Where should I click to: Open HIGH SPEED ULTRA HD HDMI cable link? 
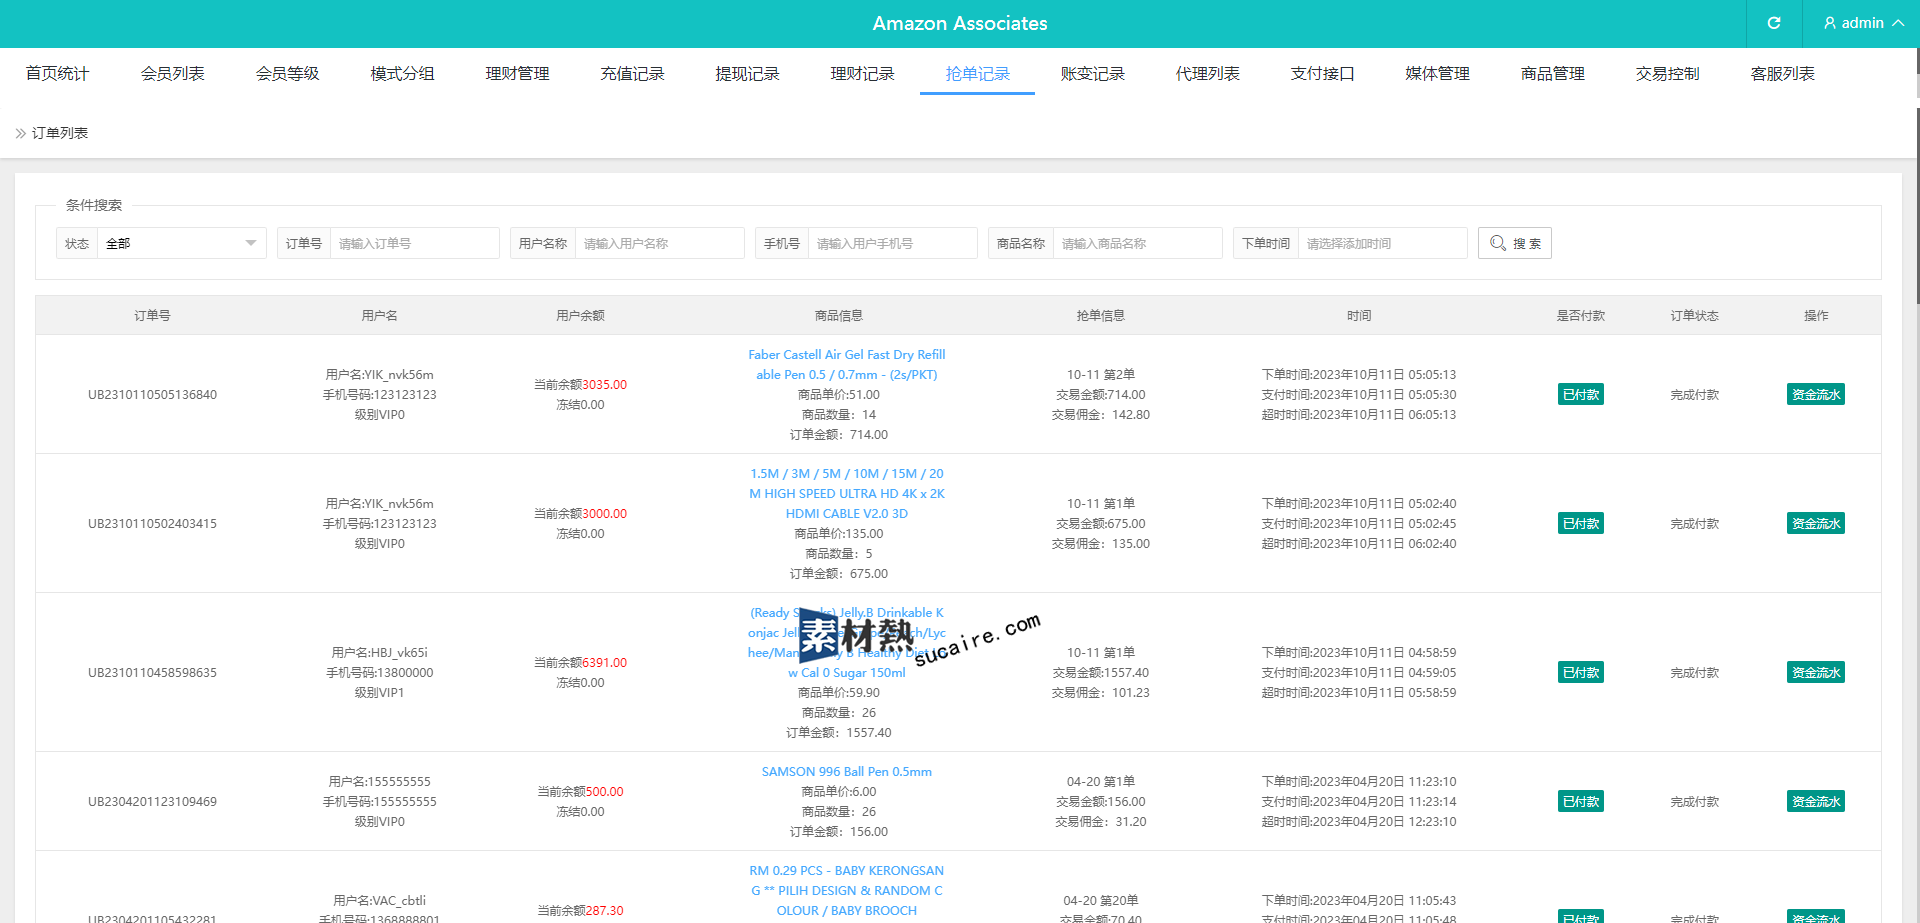point(846,493)
